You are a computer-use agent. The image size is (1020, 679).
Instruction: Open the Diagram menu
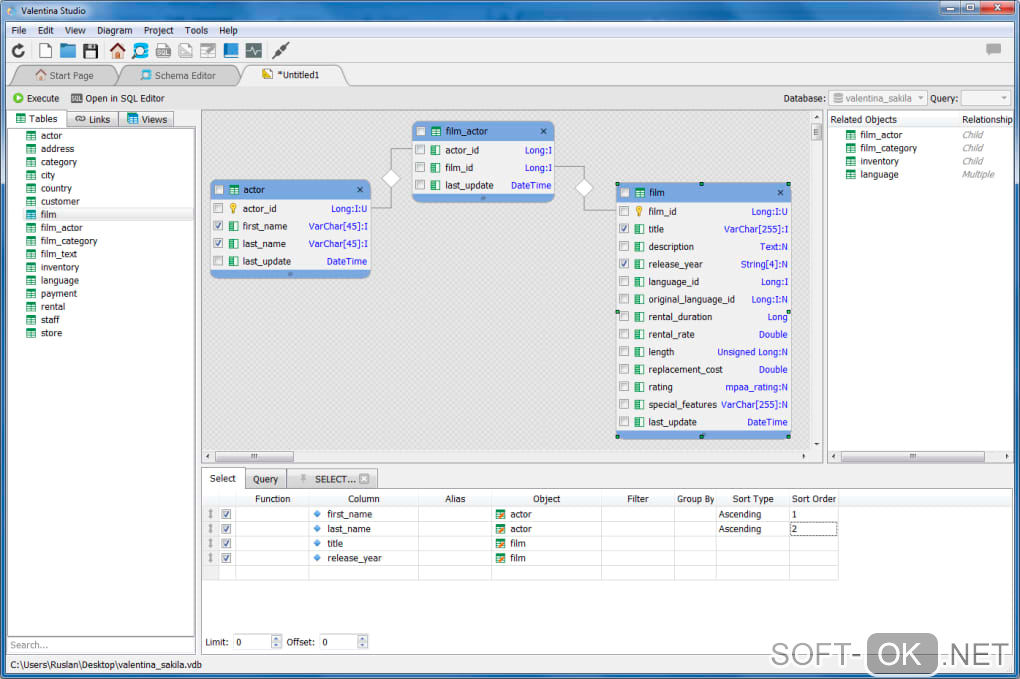pyautogui.click(x=114, y=30)
